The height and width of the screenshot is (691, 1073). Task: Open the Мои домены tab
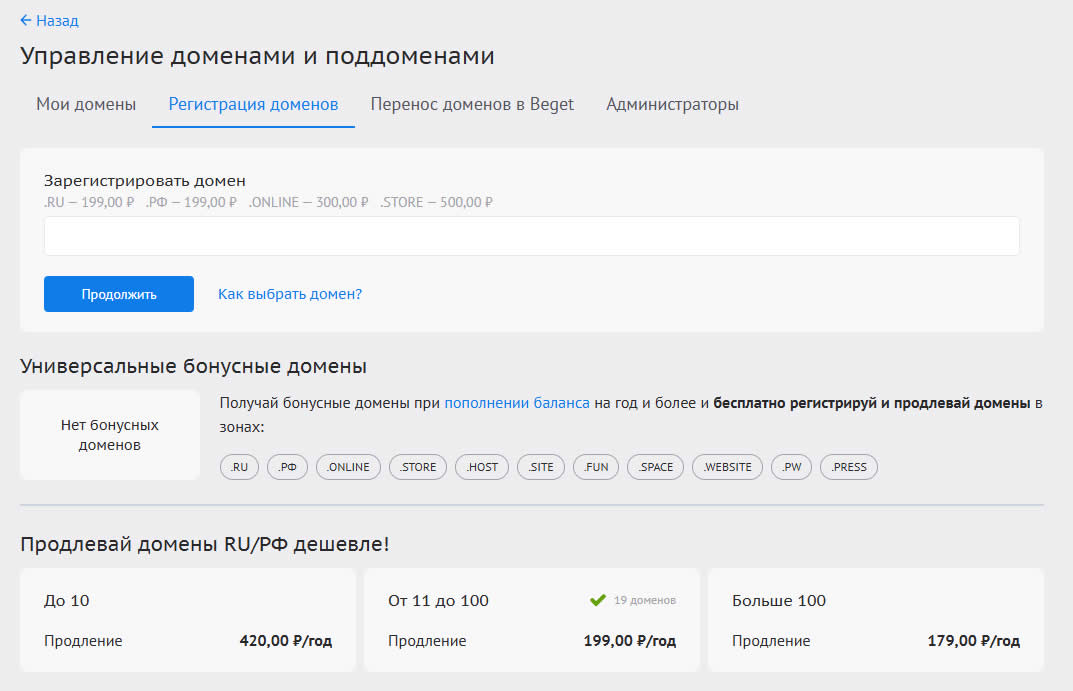pyautogui.click(x=86, y=104)
